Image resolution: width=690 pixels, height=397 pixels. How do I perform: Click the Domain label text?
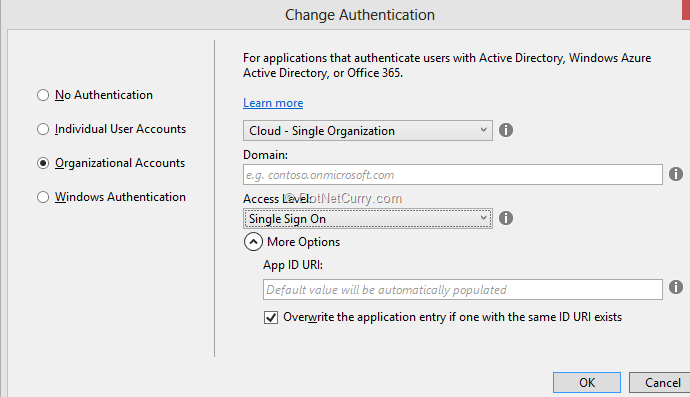[x=265, y=155]
